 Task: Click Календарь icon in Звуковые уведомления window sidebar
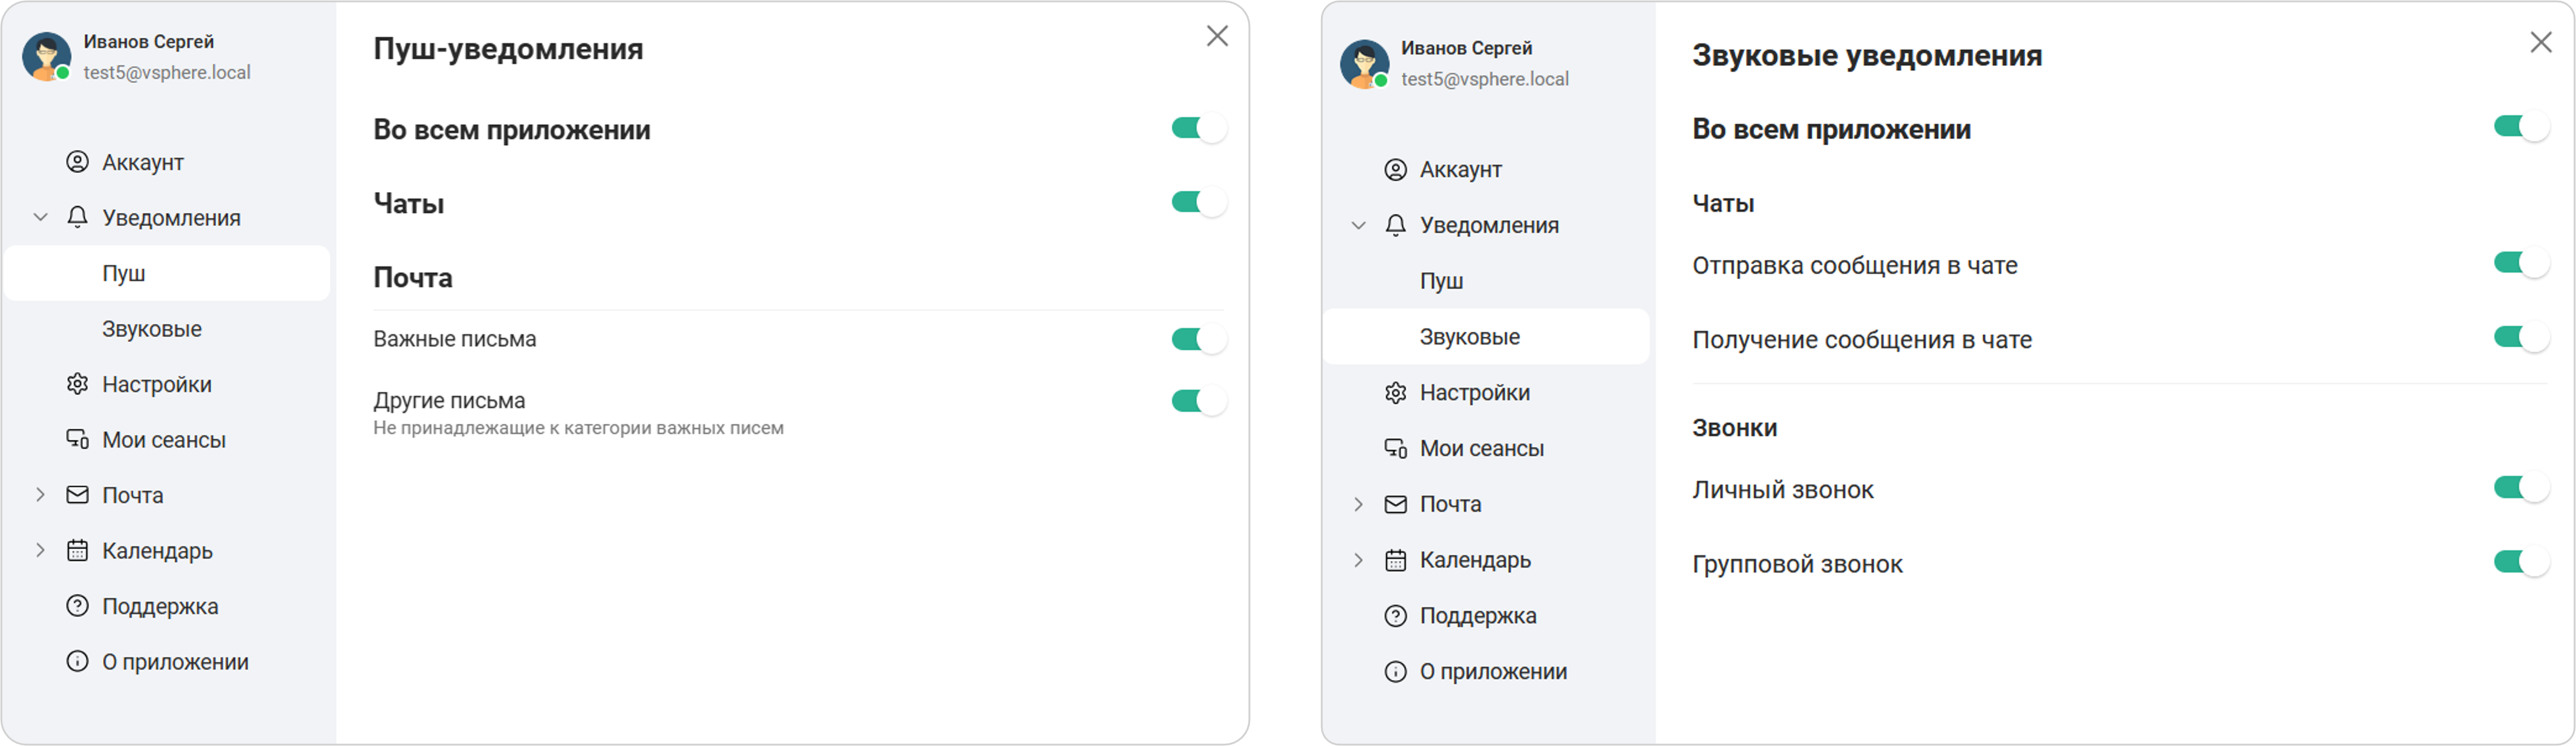(x=1395, y=560)
